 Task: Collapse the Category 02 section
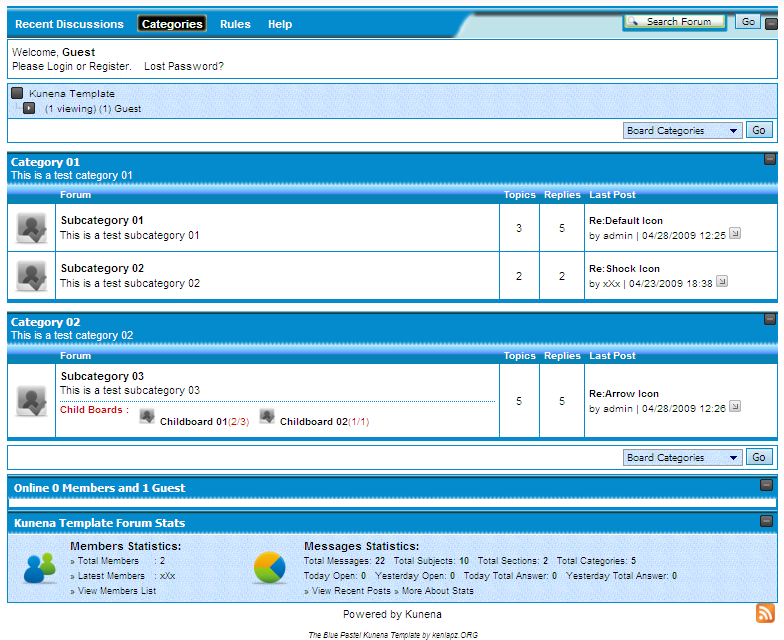coord(770,319)
